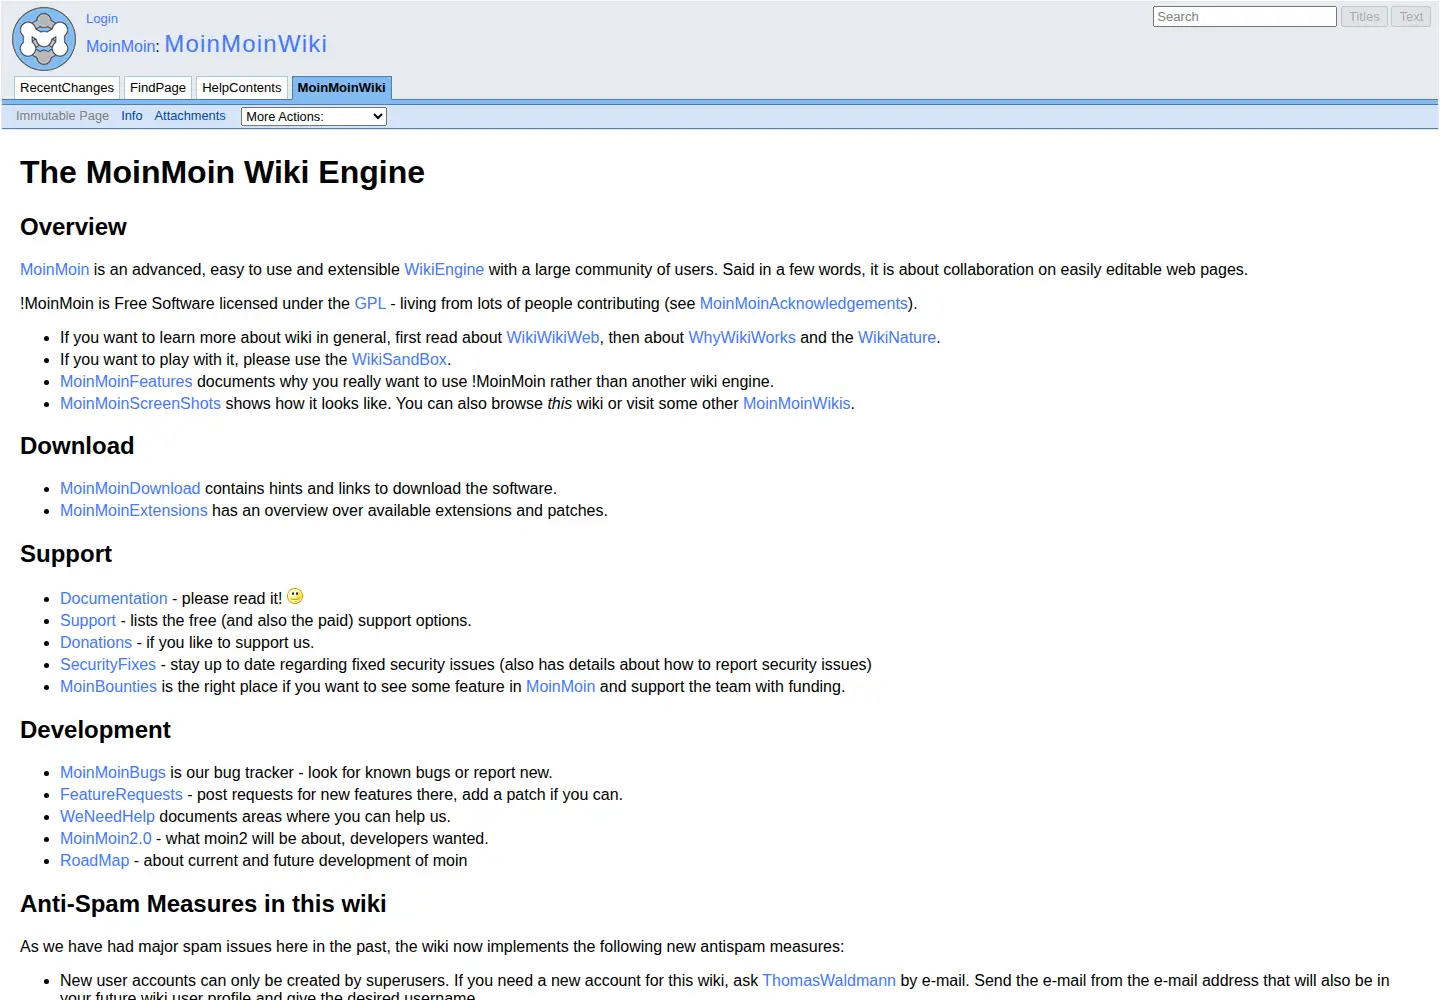1440x1000 pixels.
Task: Open the MoinMoinFeatures link
Action: (x=126, y=381)
